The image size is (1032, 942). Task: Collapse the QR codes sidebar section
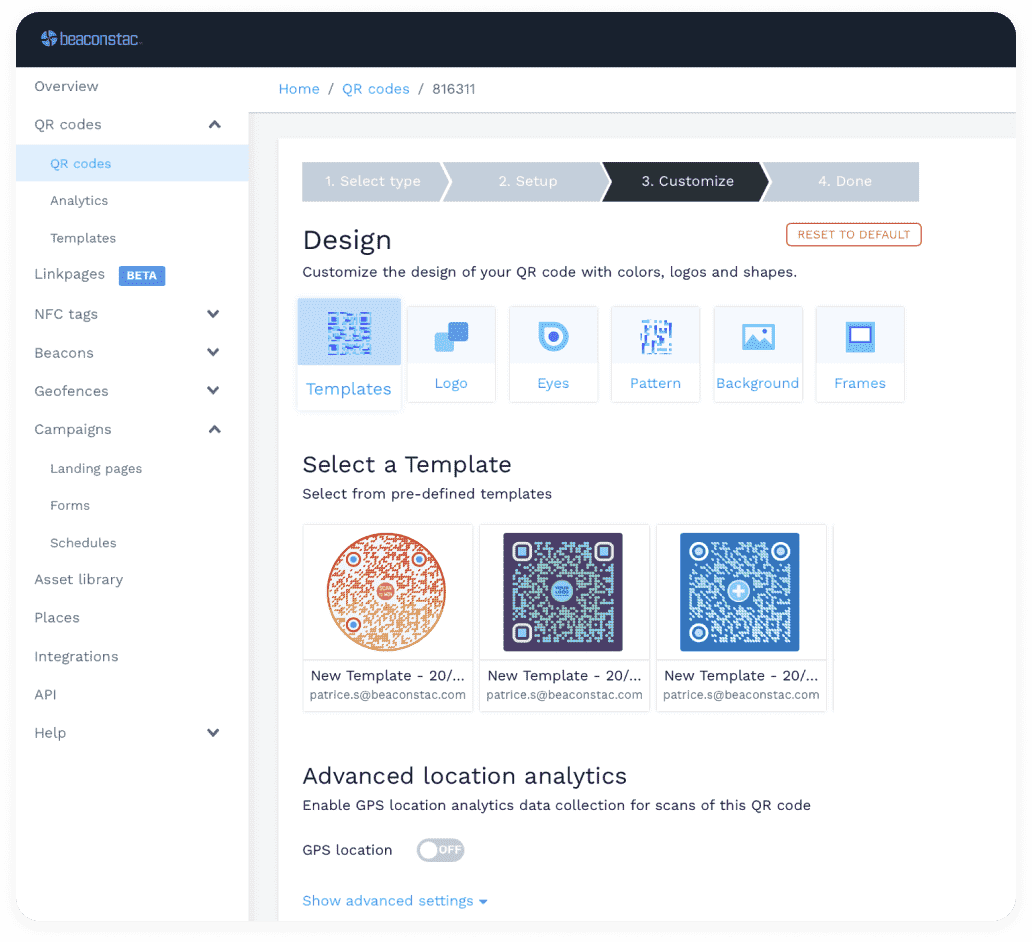click(215, 124)
